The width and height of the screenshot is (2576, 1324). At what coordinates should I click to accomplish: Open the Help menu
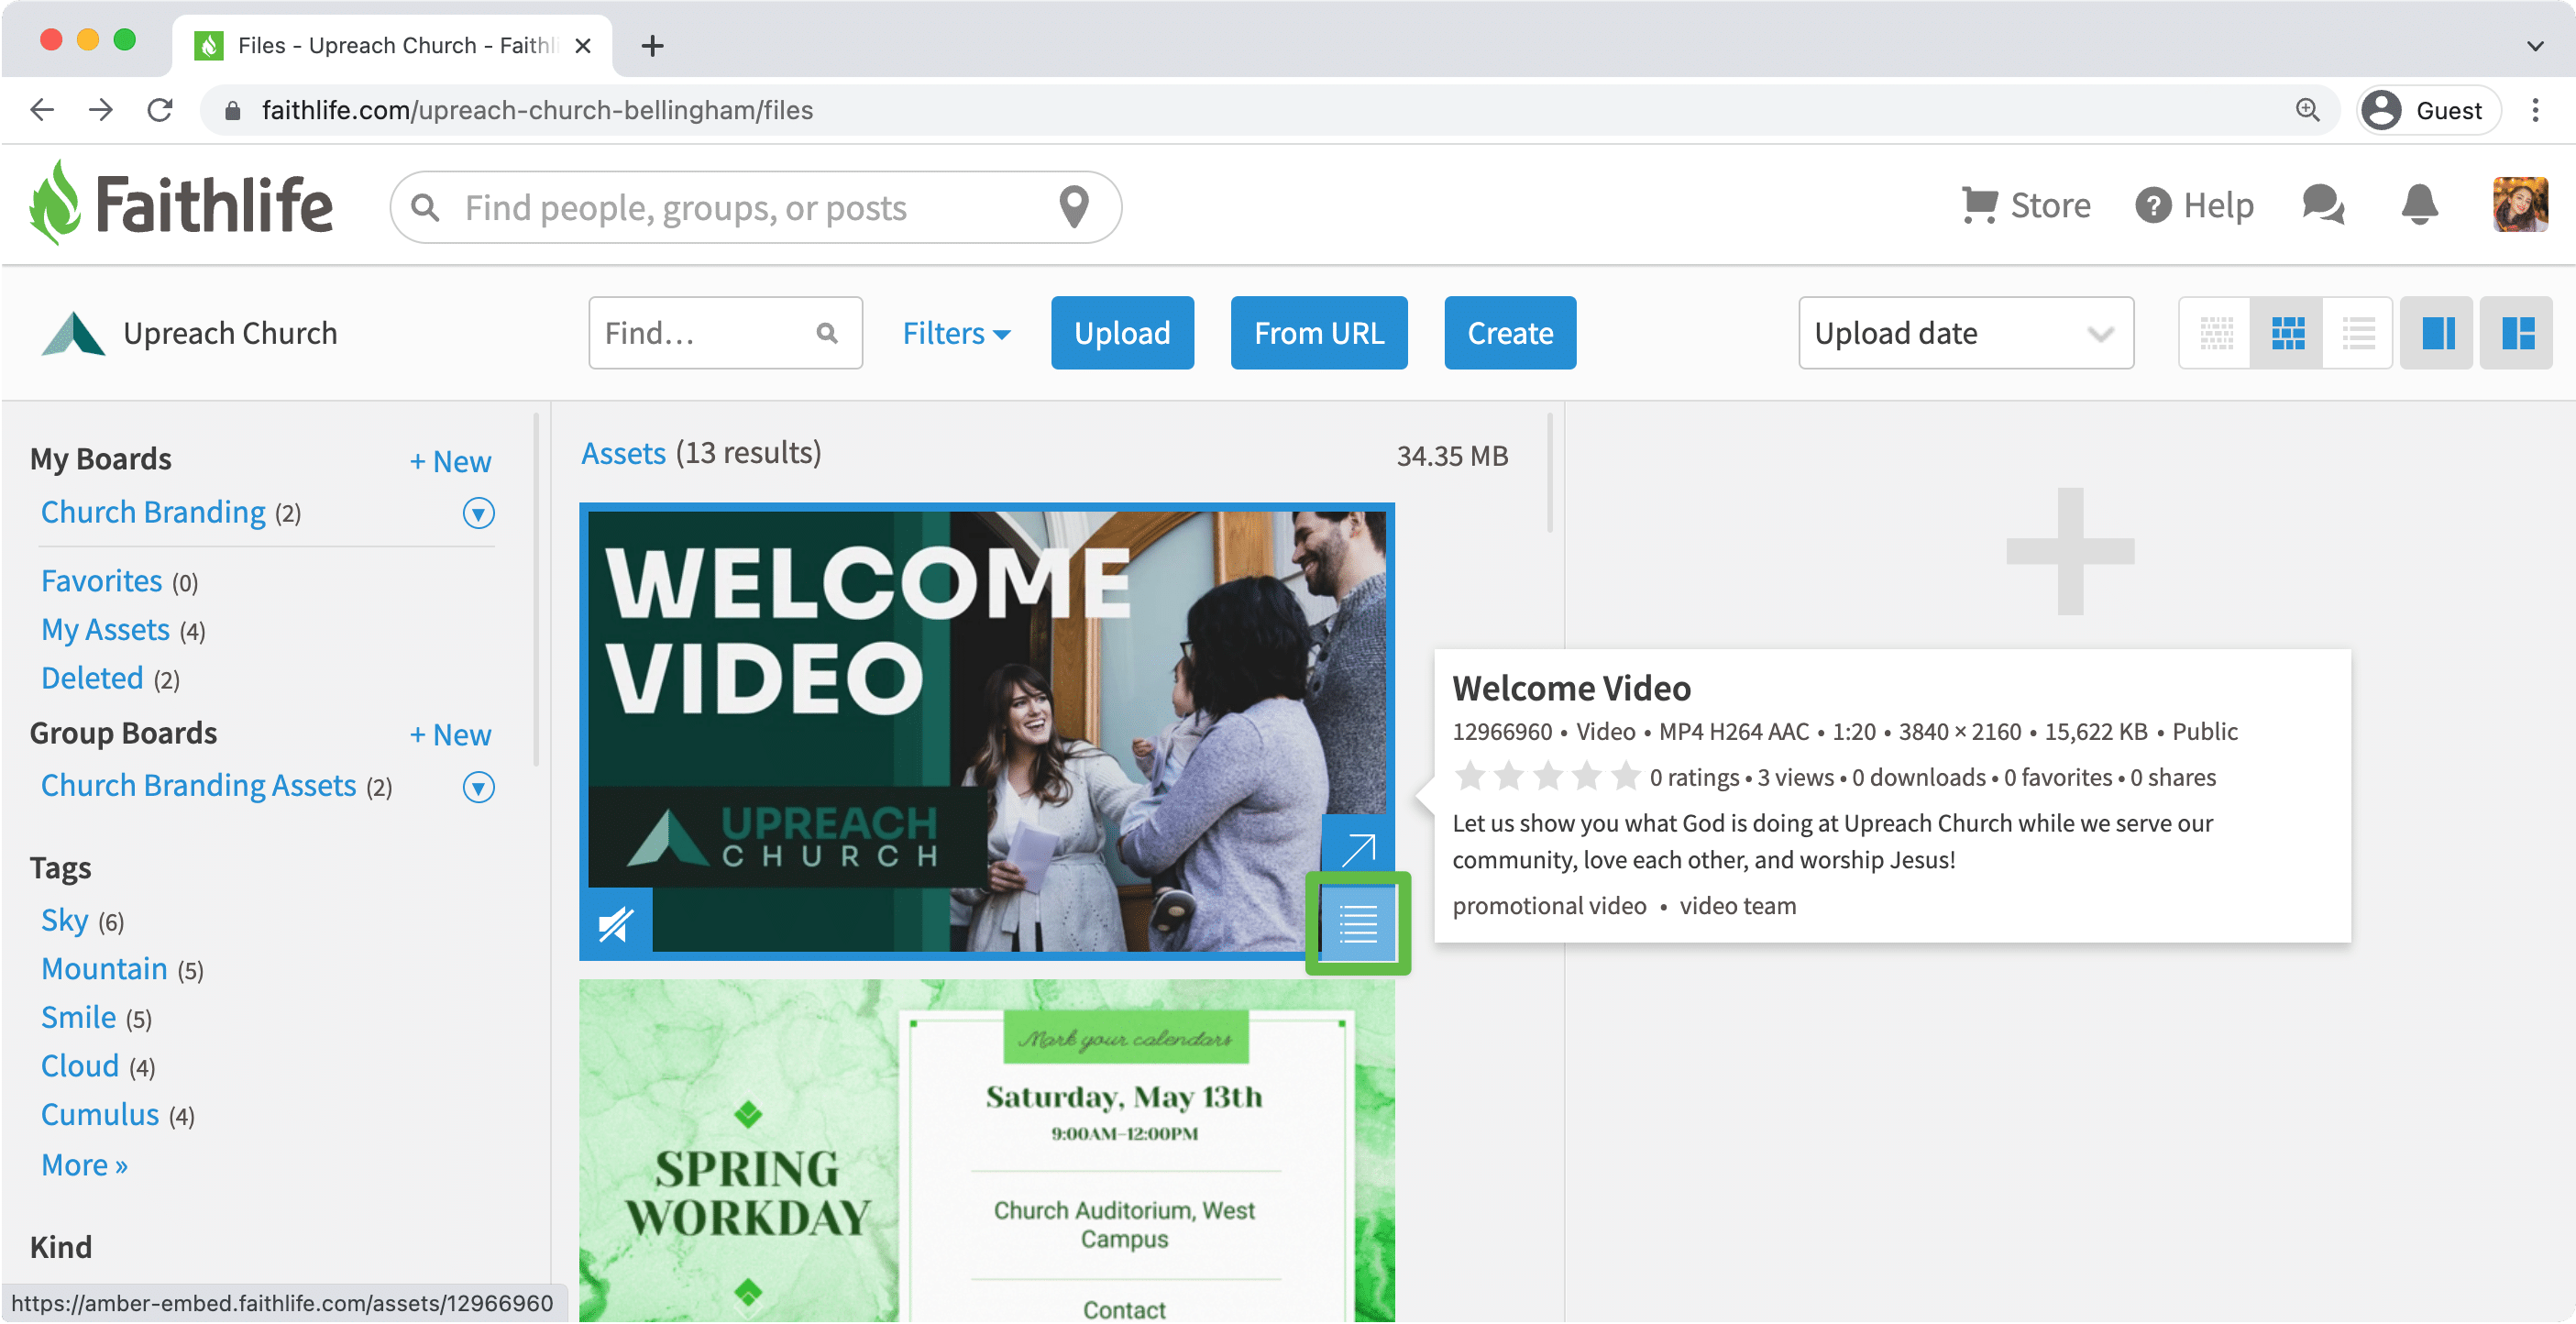tap(2194, 206)
